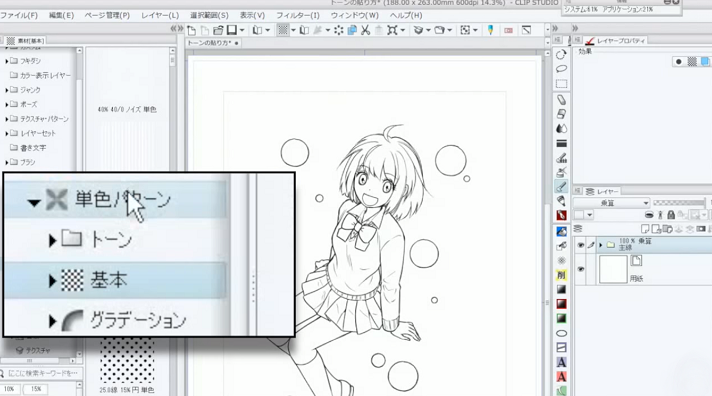The height and width of the screenshot is (396, 712).
Task: Select the lasso selection tool icon
Action: point(562,69)
